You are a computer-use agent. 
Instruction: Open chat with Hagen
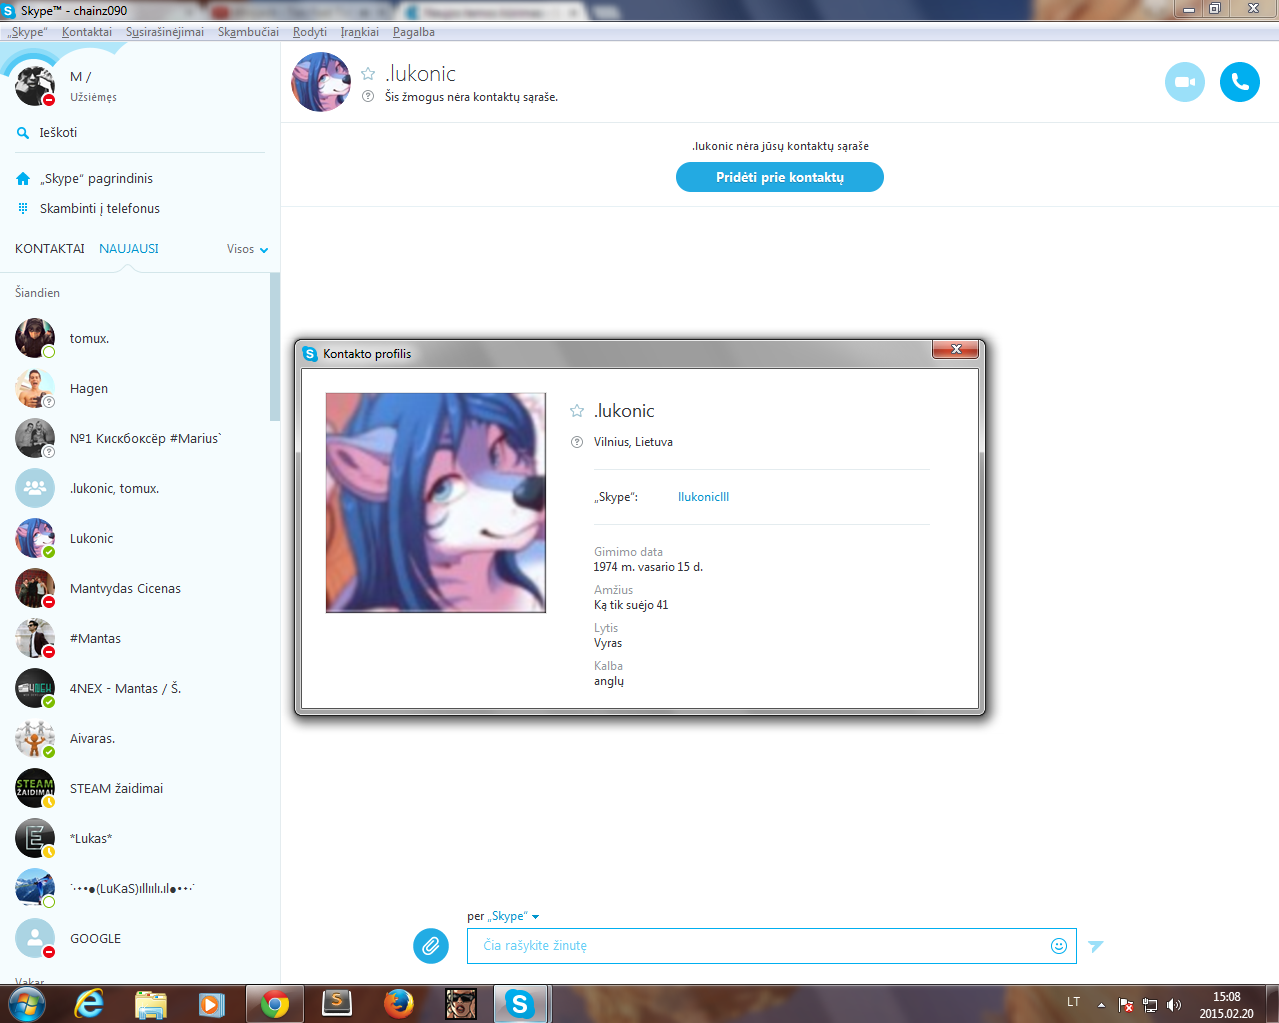click(135, 388)
